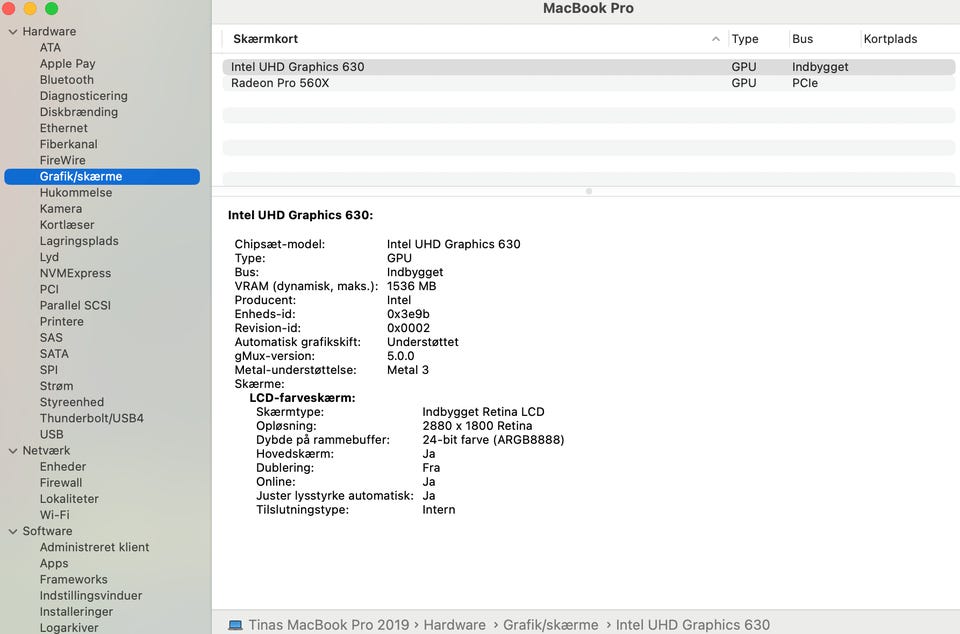Viewport: 960px width, 634px height.
Task: Open Lagringsplads in the sidebar
Action: 79,241
